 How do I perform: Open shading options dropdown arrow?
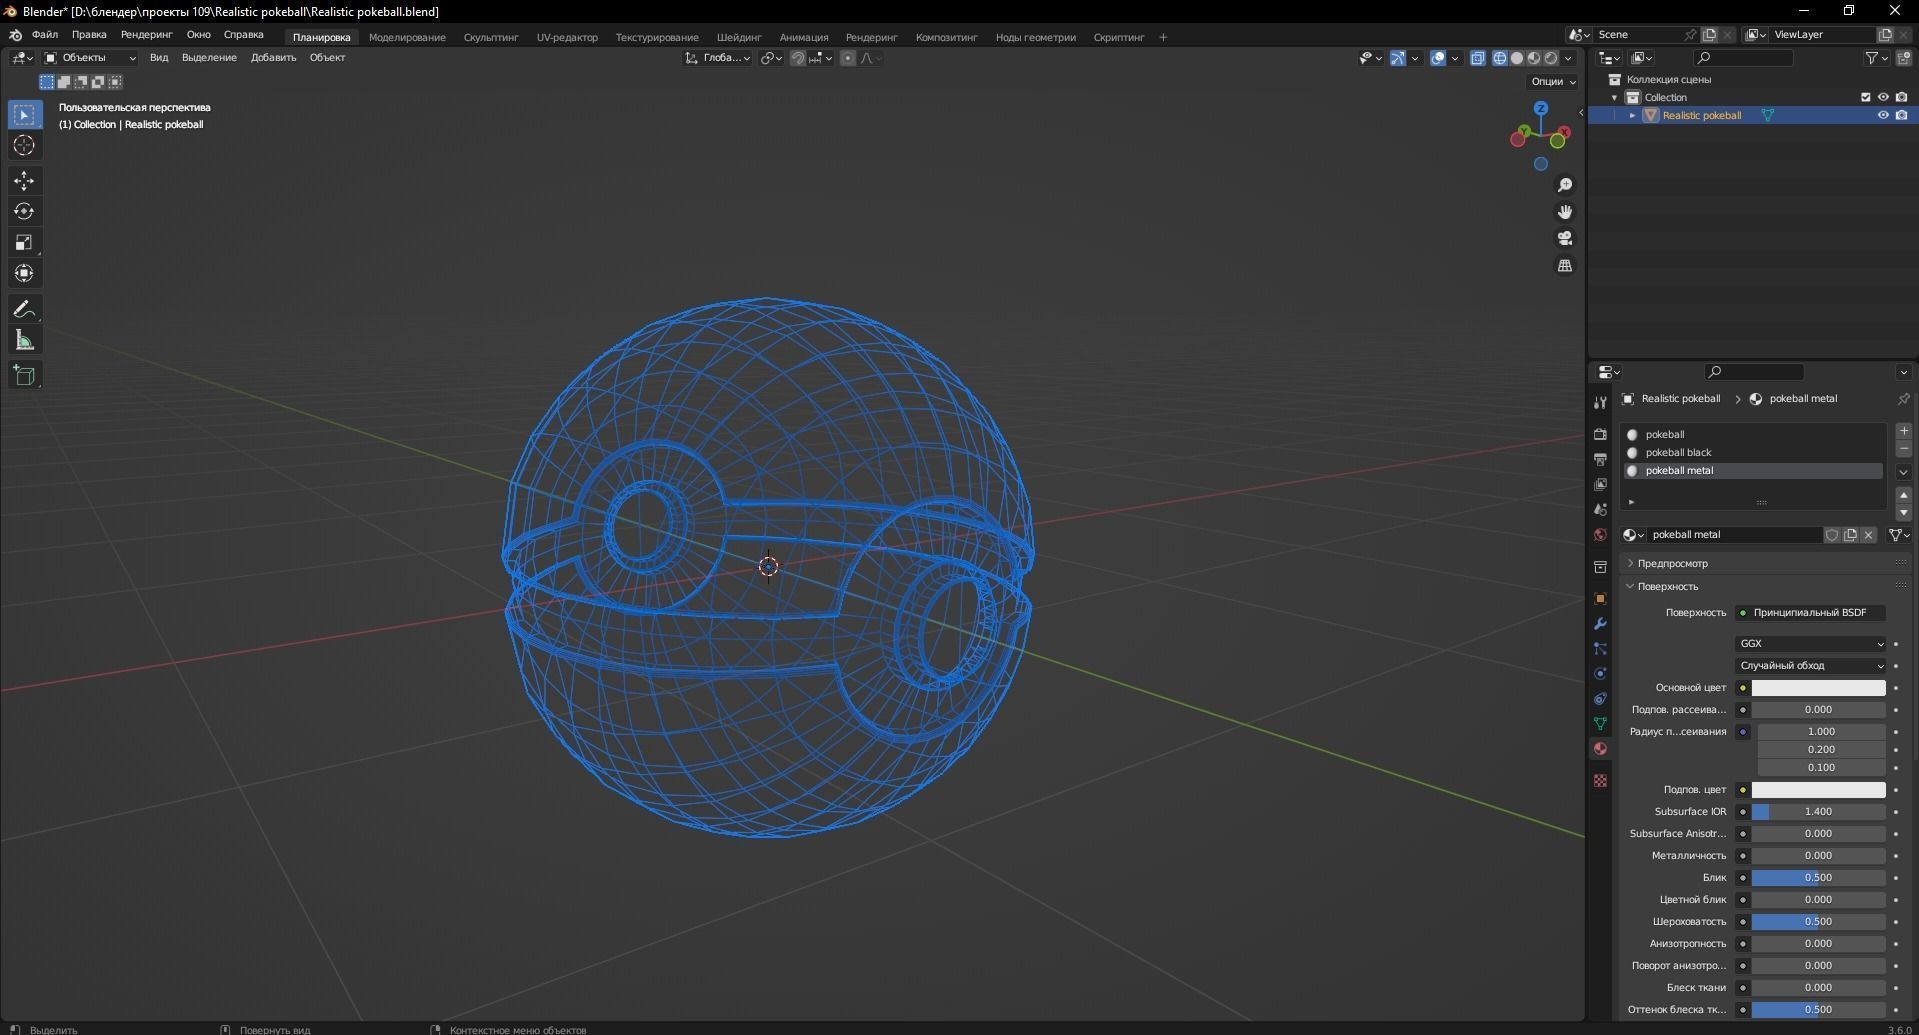tap(1569, 58)
